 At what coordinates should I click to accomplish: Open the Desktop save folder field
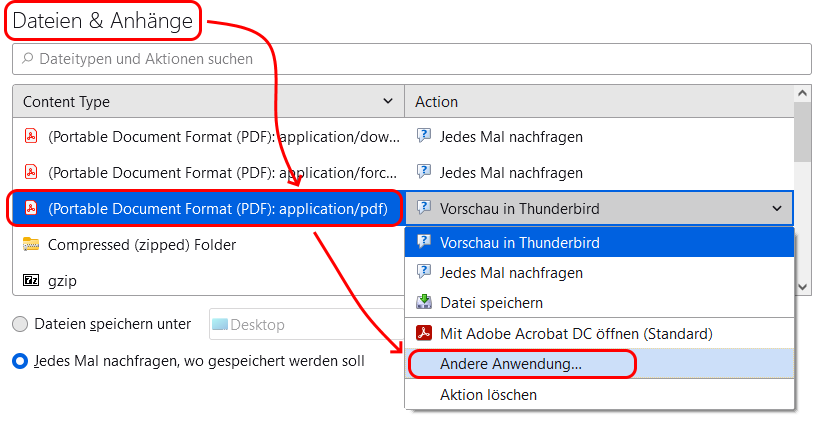pyautogui.click(x=307, y=324)
